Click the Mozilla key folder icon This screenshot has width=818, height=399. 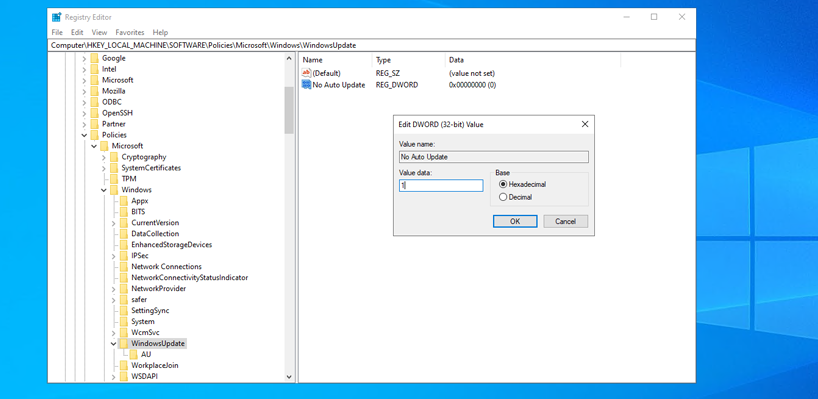[x=94, y=91]
